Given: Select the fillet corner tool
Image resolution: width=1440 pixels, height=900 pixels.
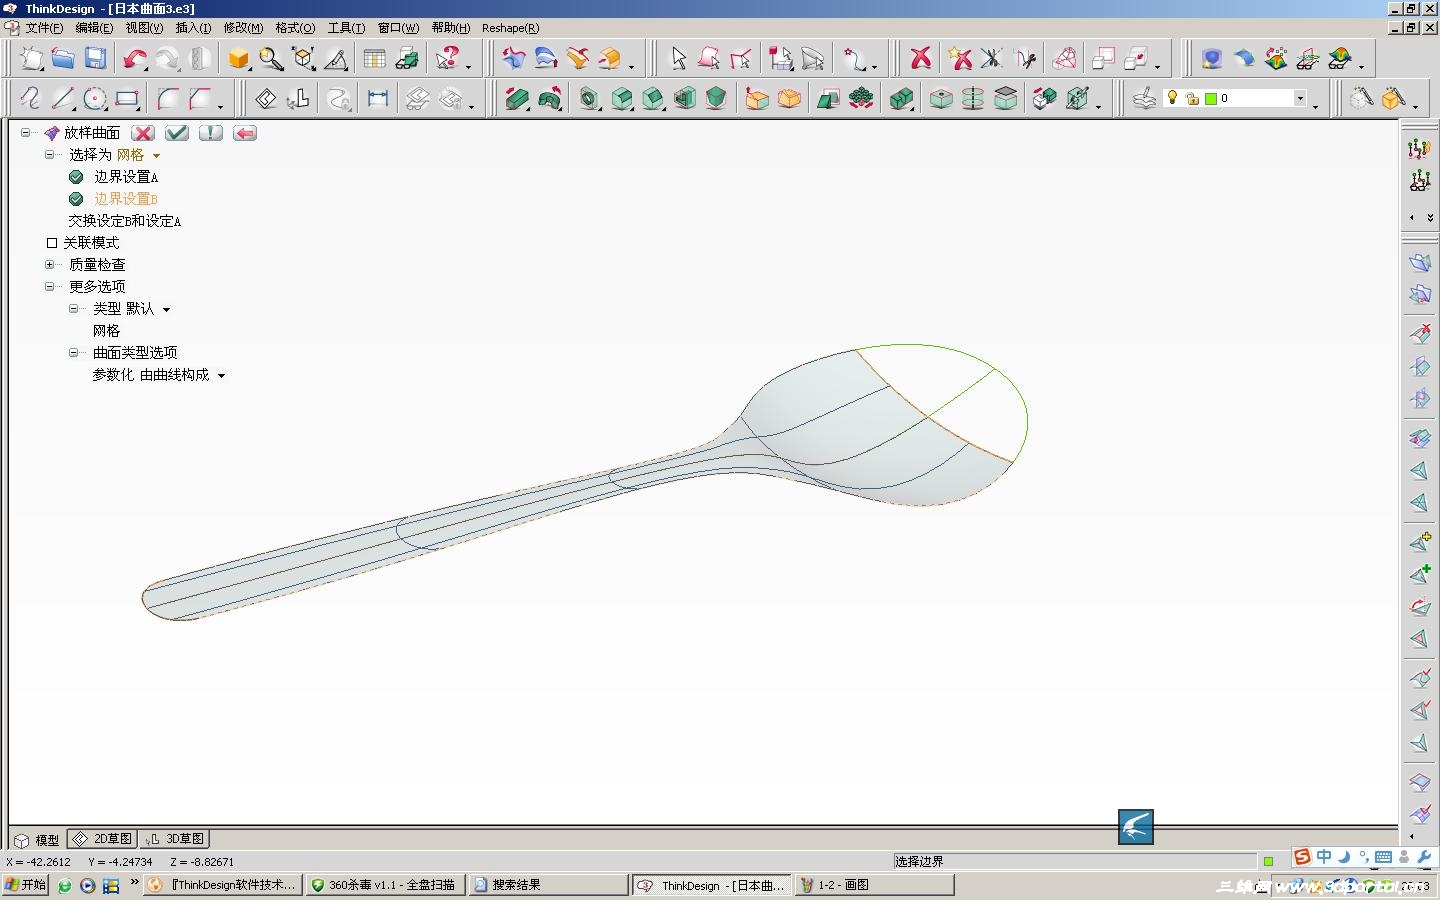Looking at the screenshot, I should [168, 98].
